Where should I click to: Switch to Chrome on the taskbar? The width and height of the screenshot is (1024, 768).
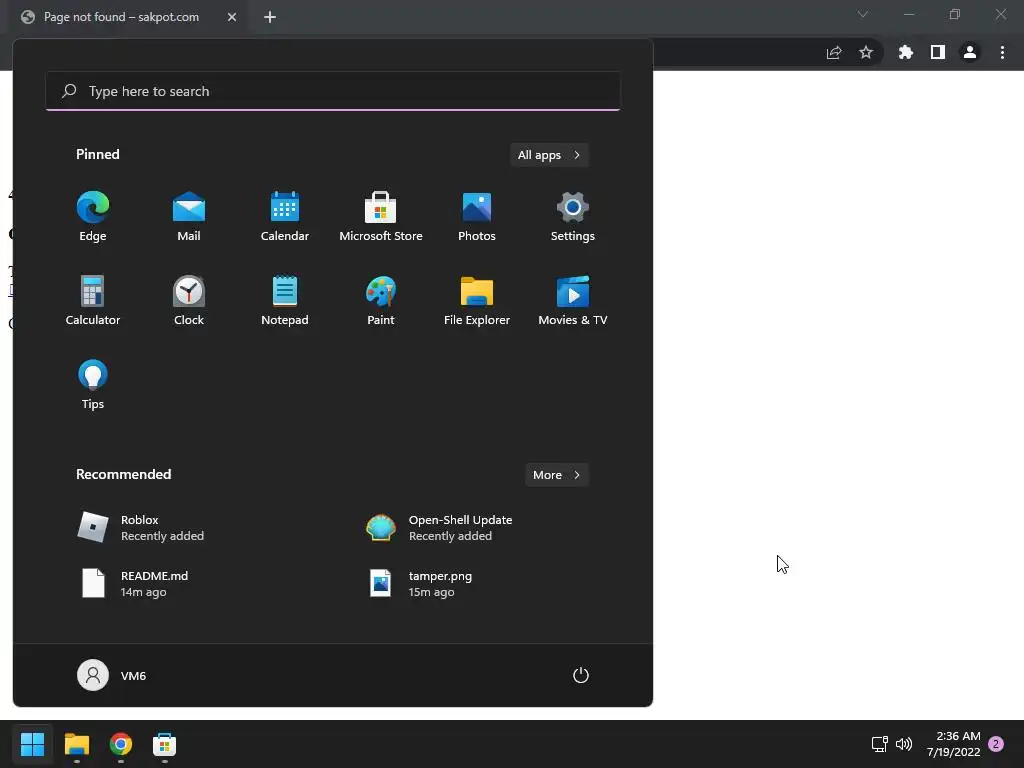pos(121,744)
